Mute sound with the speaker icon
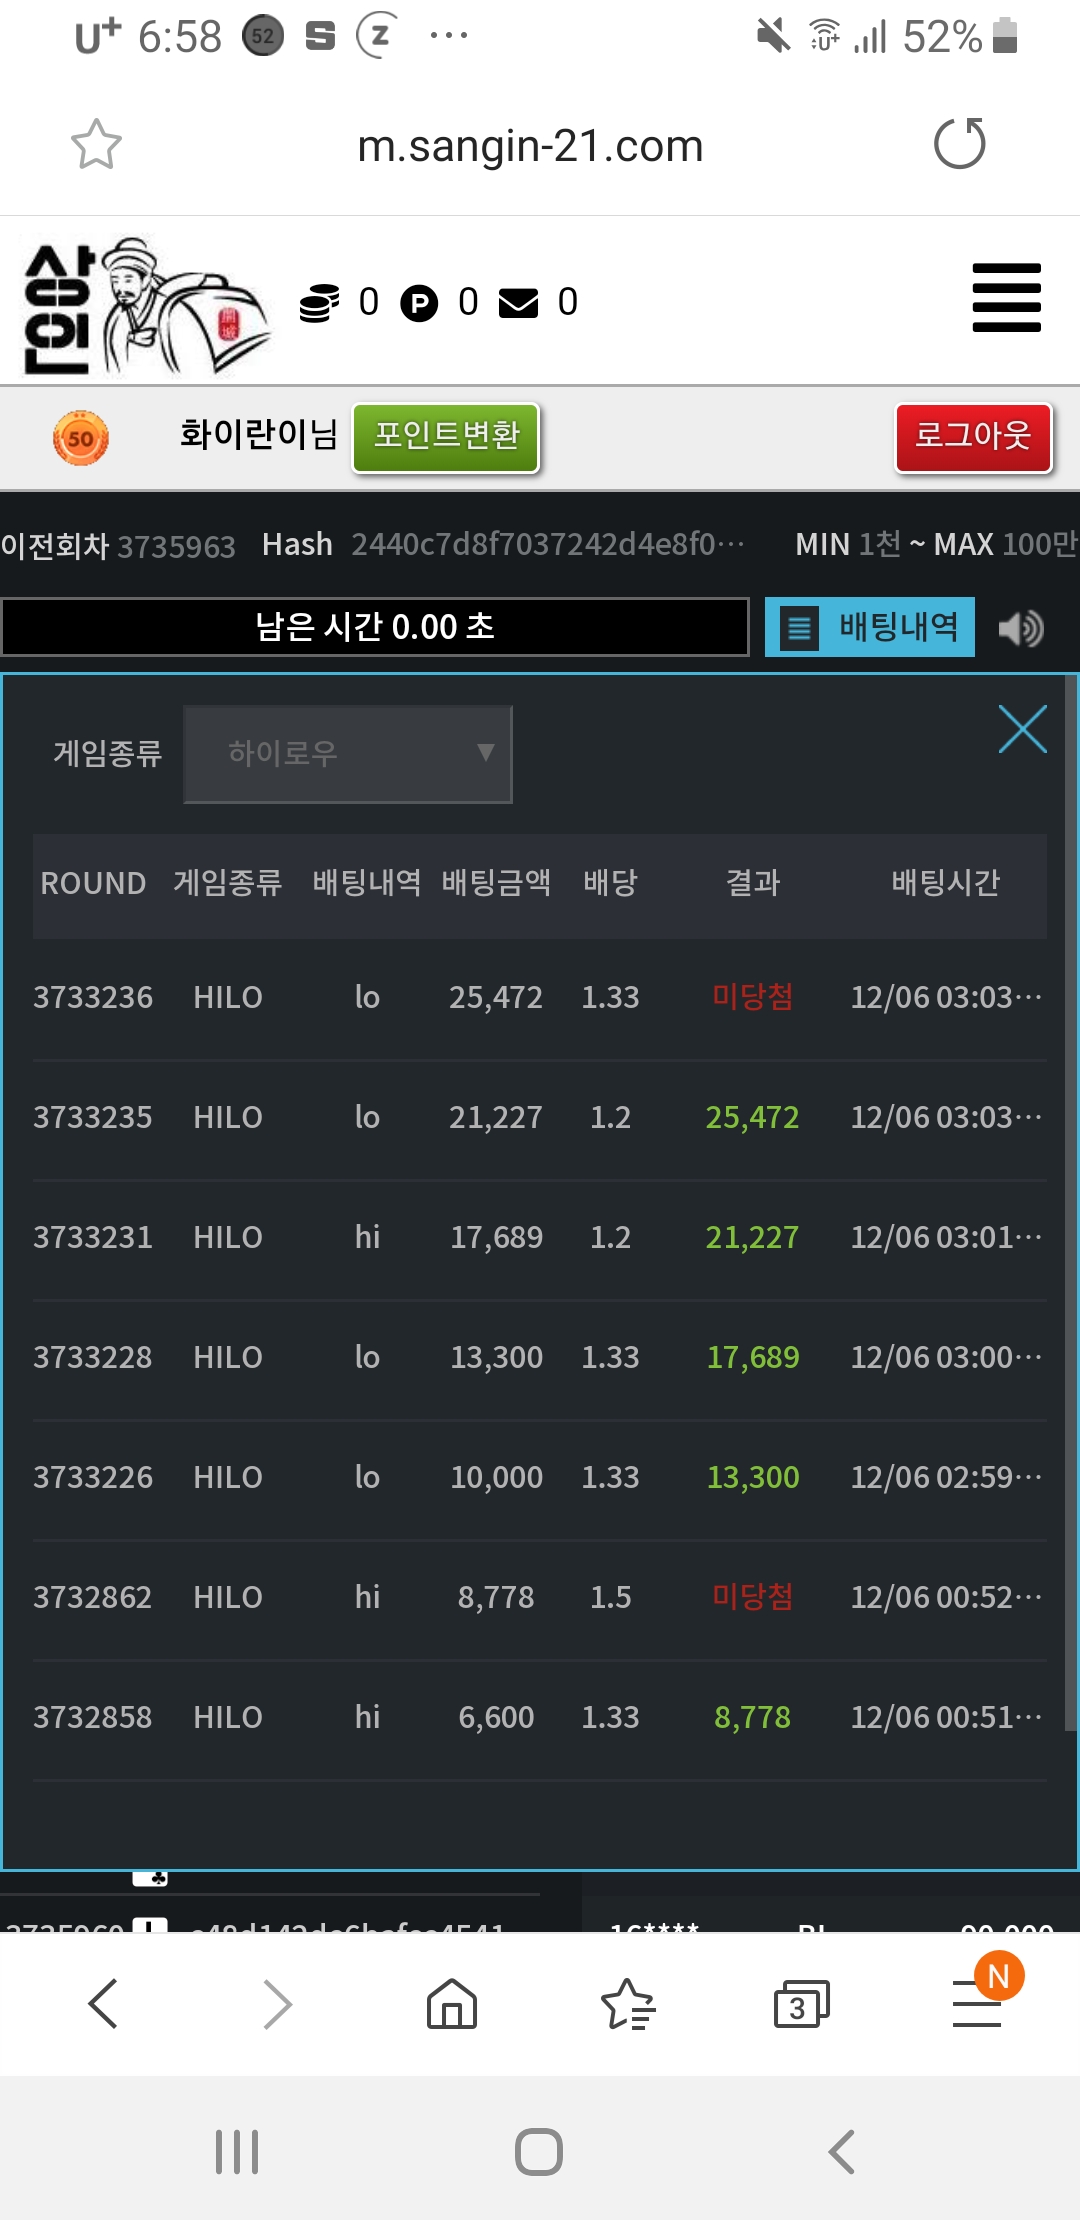 tap(1021, 628)
